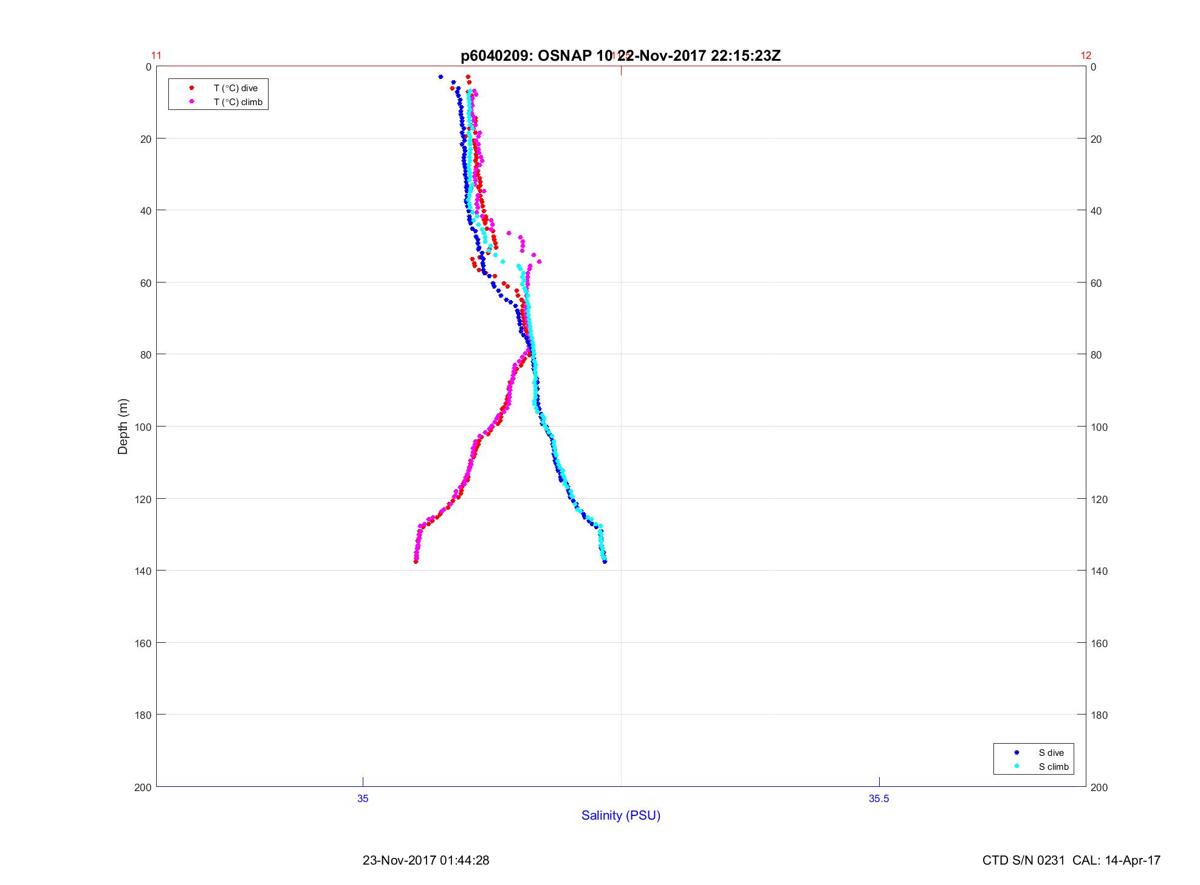Click the right-axis depth tick '60'
Screen dimensions: 1200x885
1097,283
